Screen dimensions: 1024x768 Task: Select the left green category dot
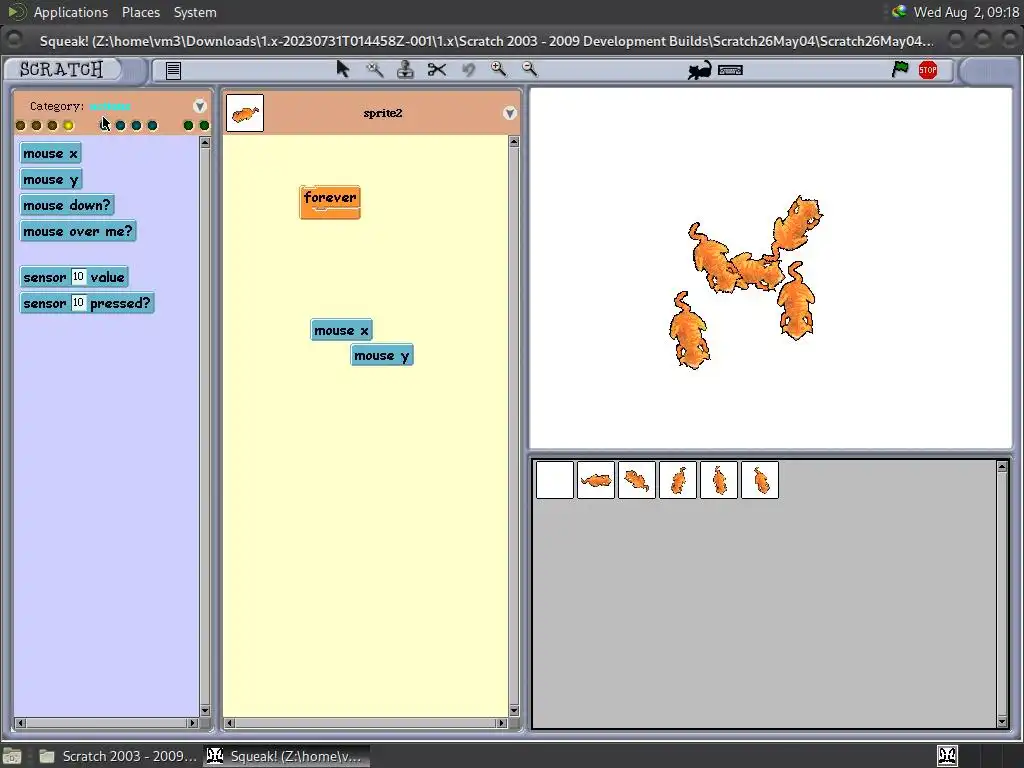click(188, 125)
